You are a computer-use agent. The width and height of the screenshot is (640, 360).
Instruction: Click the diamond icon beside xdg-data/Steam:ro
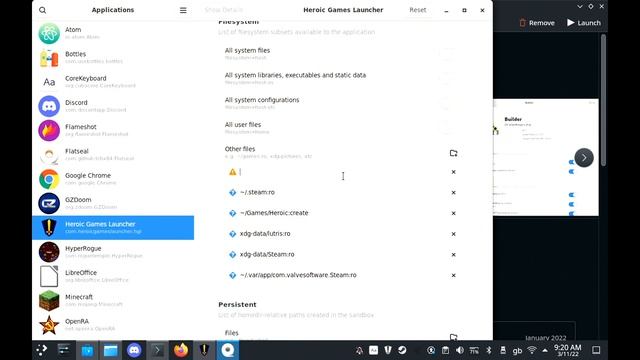tap(233, 255)
